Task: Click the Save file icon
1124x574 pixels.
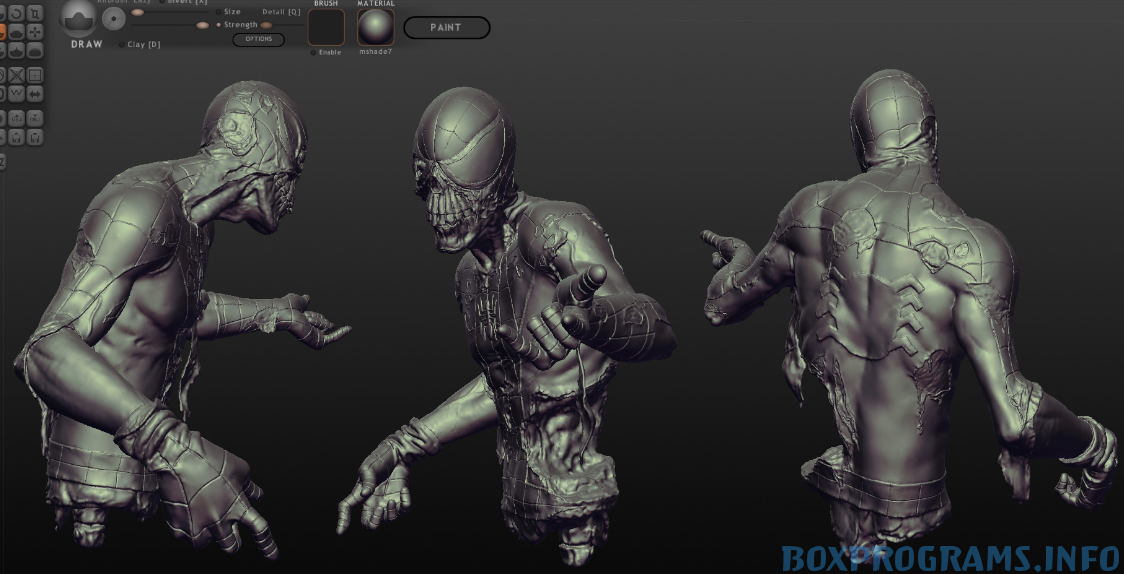Action: pos(34,136)
